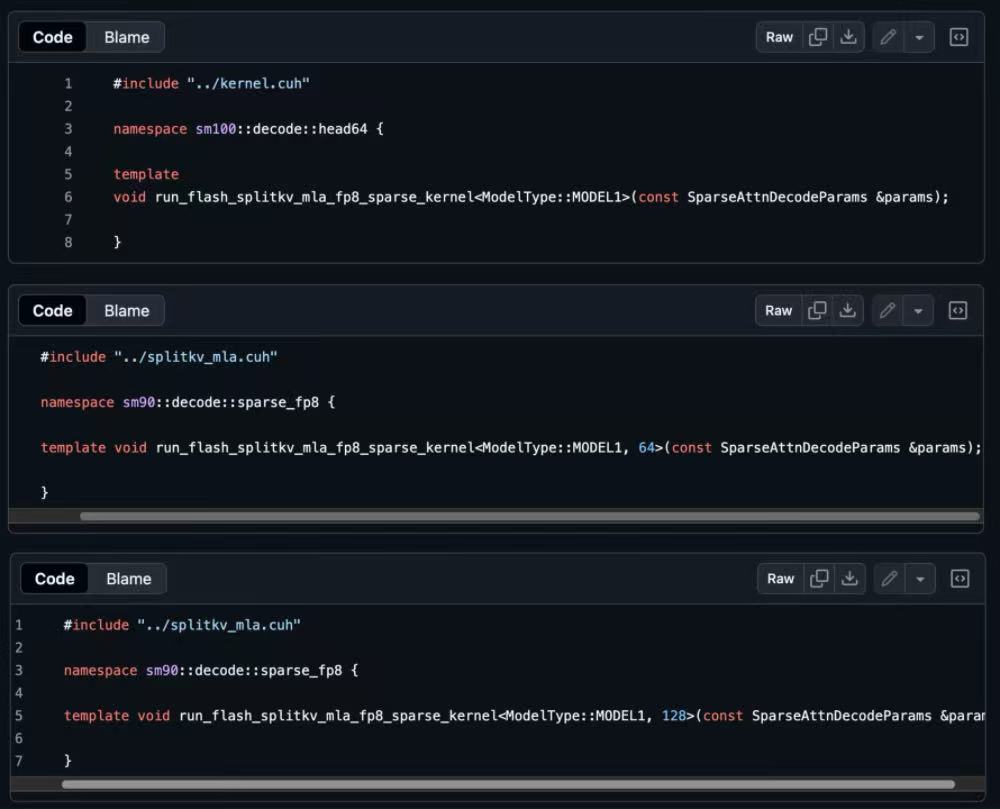Expand edit options caret in the top panel
Viewport: 1000px width, 809px height.
(918, 37)
